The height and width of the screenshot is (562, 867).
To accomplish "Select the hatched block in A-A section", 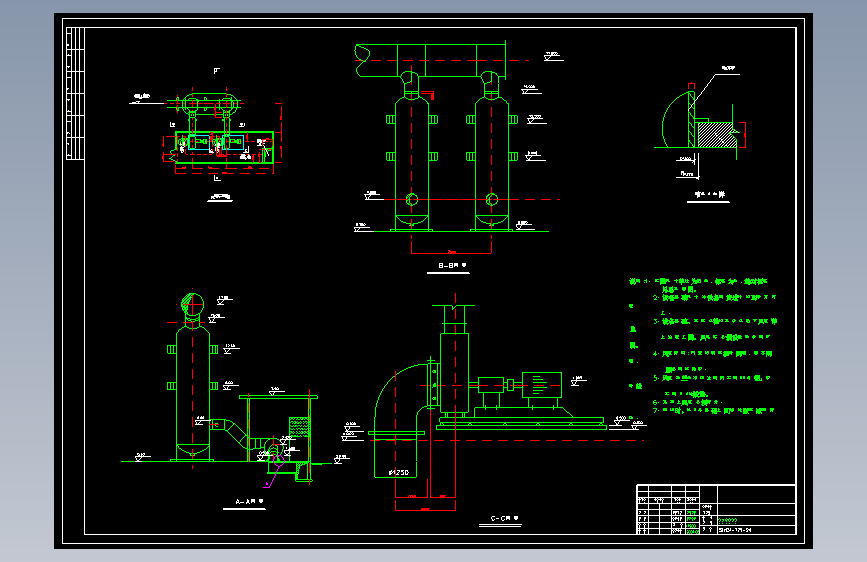I will tap(299, 427).
